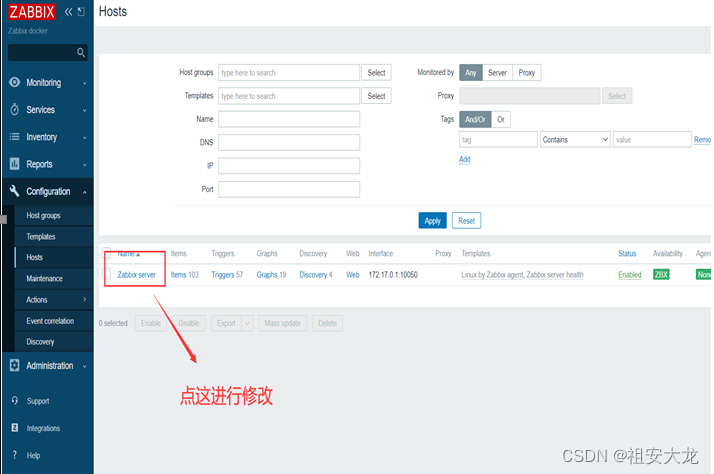Click the Enabled status link
Viewport: 714px width, 474px height.
tap(630, 275)
